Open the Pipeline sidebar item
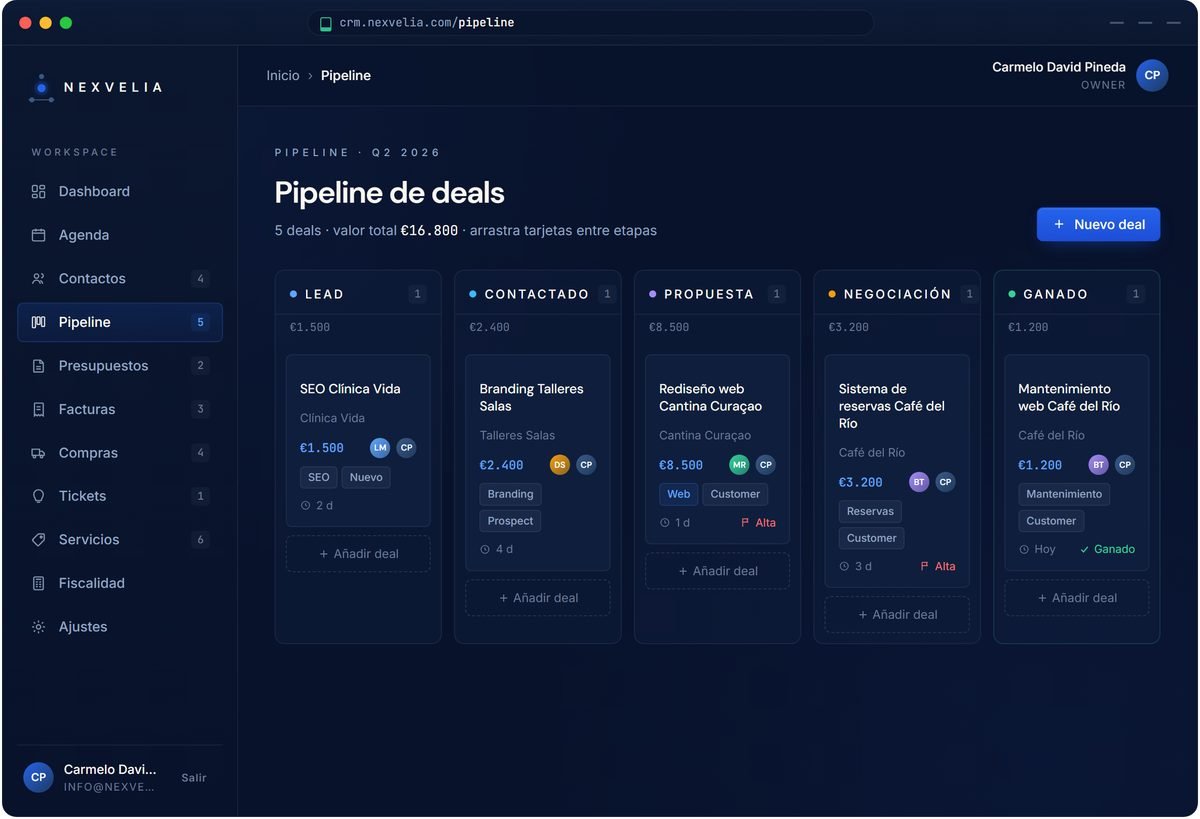 [120, 322]
